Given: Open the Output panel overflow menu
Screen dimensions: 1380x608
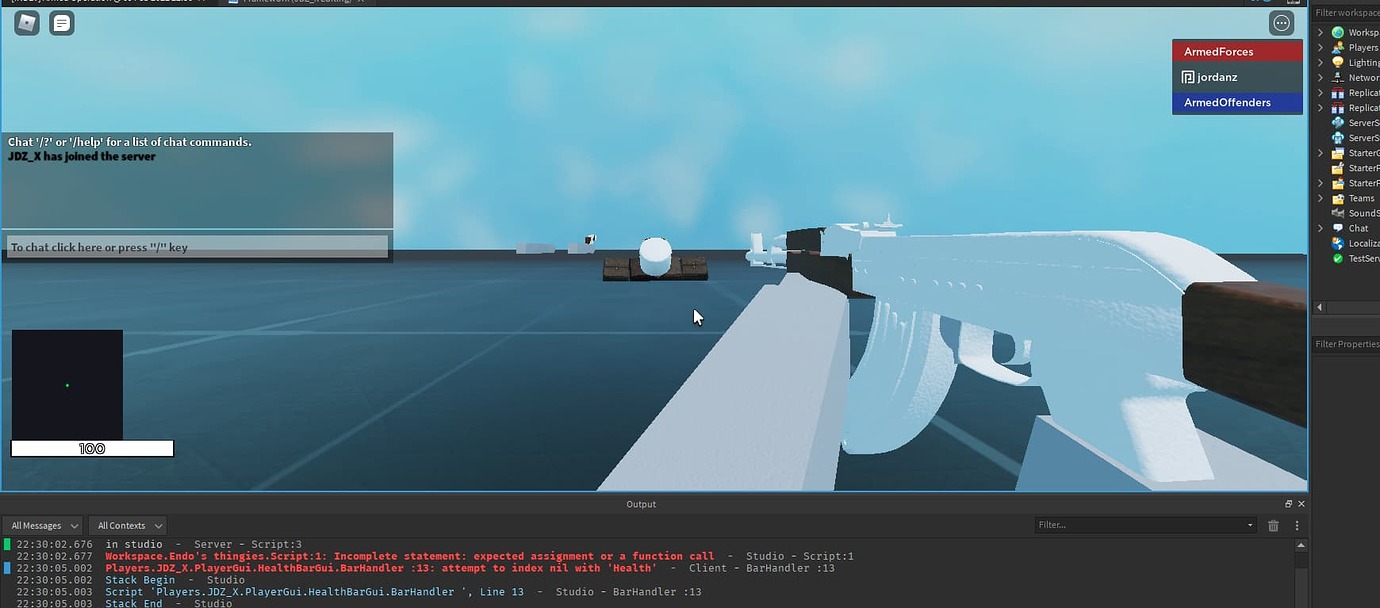Looking at the screenshot, I should [x=1296, y=524].
